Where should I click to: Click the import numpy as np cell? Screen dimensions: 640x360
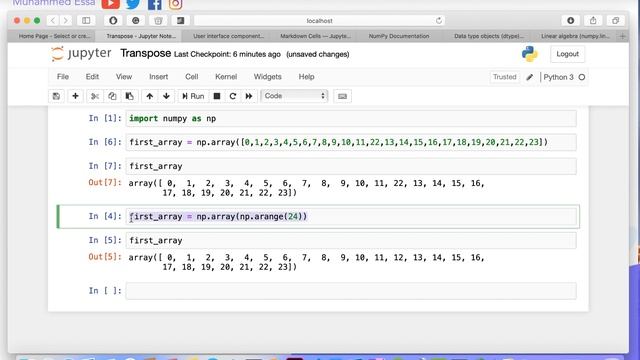point(351,118)
